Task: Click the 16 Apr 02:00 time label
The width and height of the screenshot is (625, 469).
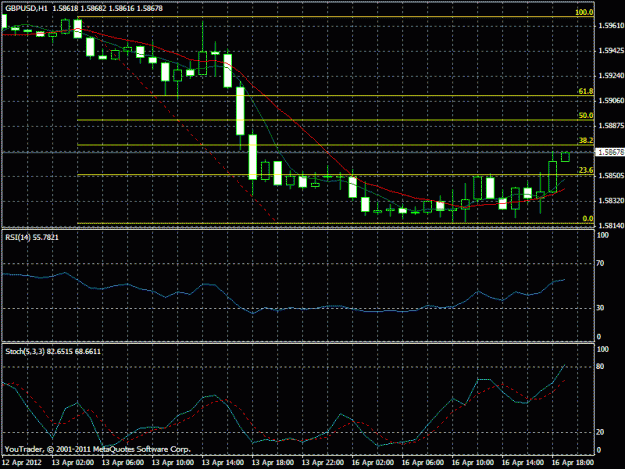Action: [373, 463]
